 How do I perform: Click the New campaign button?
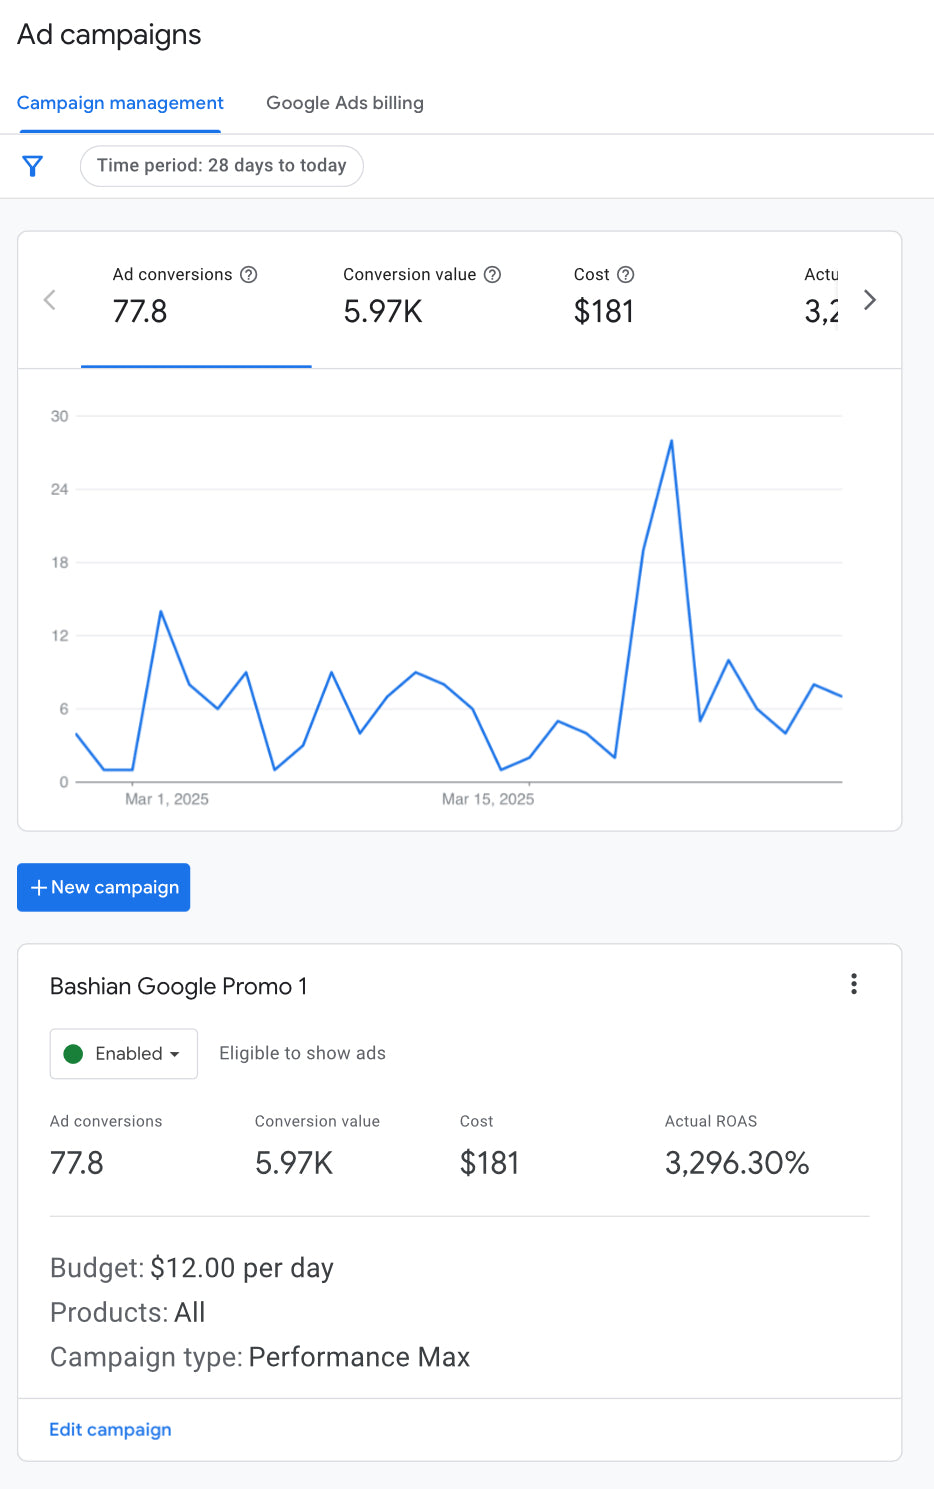pyautogui.click(x=103, y=887)
